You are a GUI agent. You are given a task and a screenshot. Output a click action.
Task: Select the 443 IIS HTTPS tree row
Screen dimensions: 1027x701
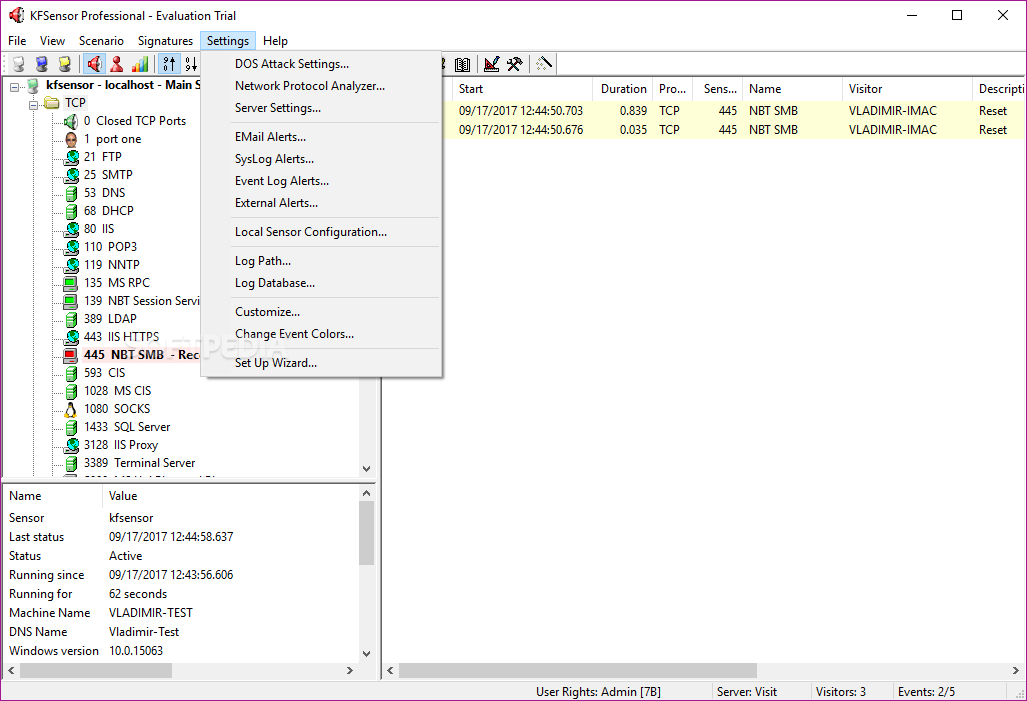coord(121,337)
